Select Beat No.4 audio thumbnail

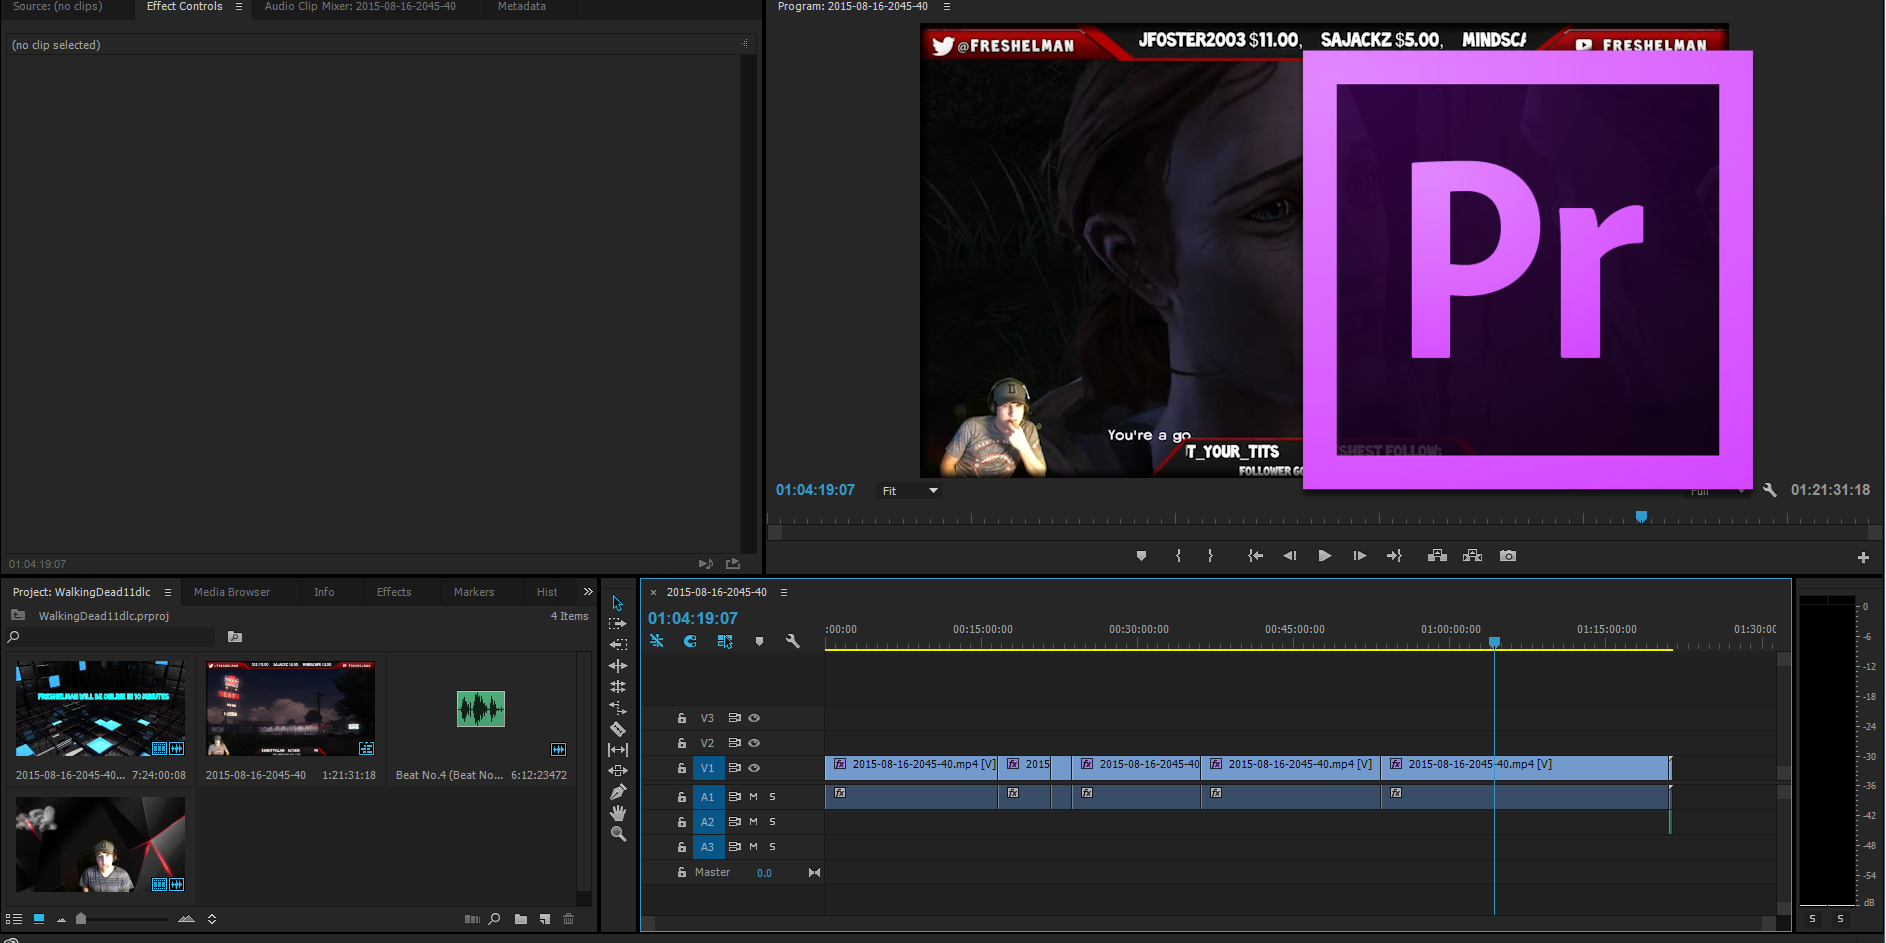point(481,709)
